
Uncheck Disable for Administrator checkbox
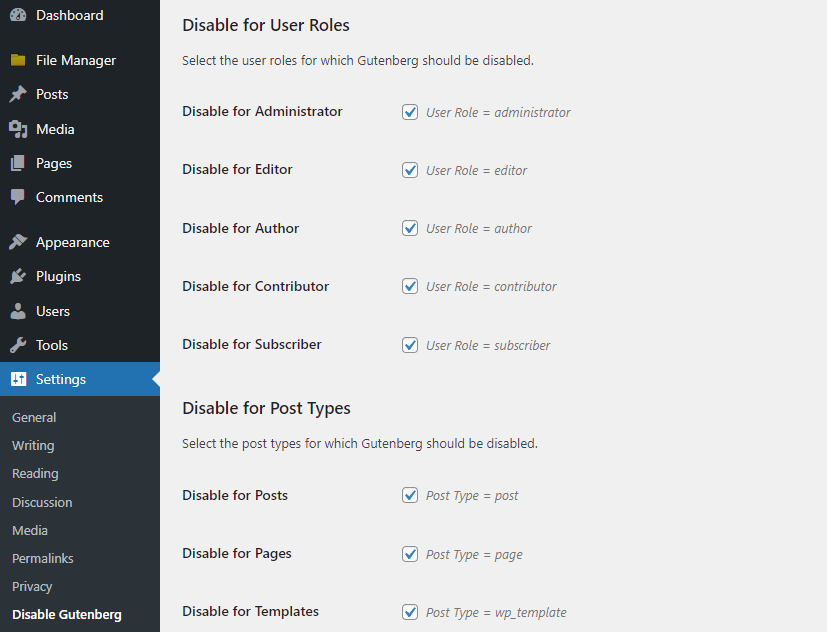coord(410,112)
